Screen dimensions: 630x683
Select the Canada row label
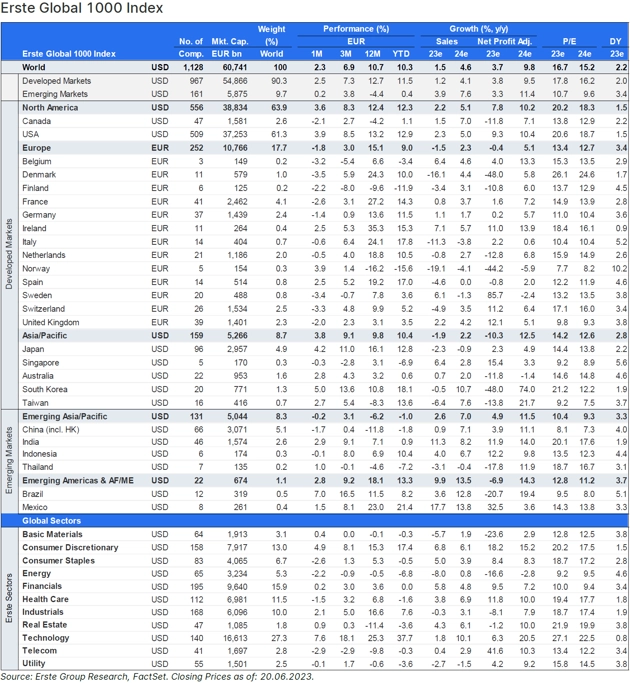[x=37, y=121]
